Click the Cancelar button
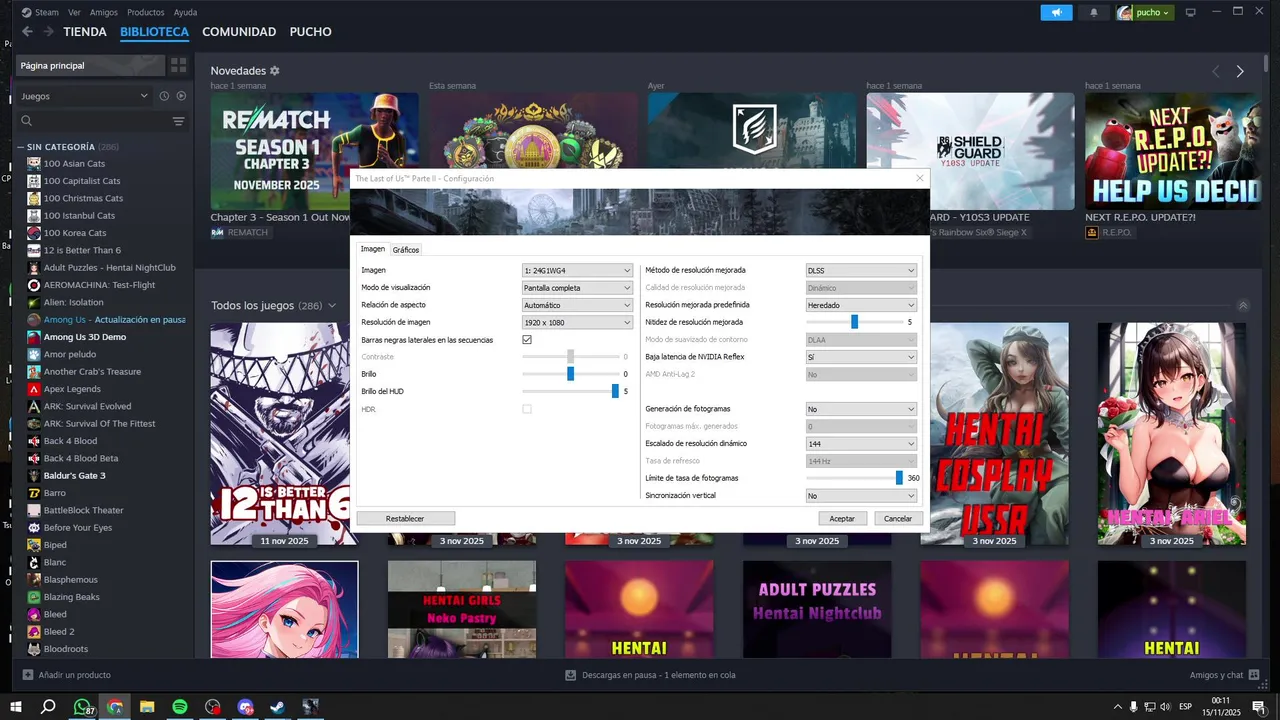1280x720 pixels. pos(898,518)
